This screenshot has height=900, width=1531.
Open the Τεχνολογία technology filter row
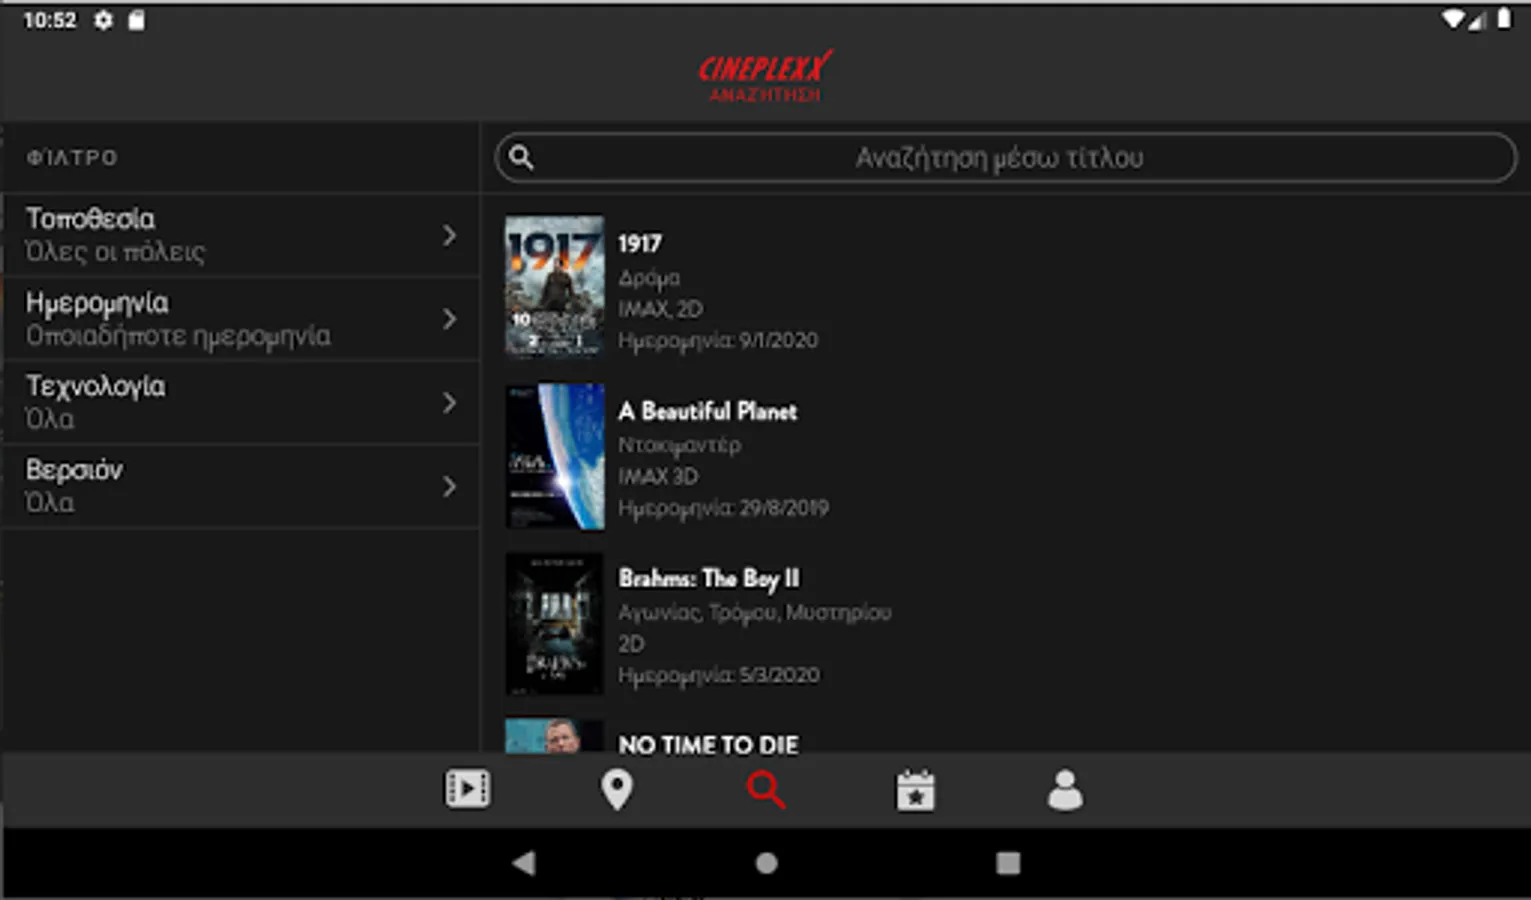pyautogui.click(x=240, y=402)
